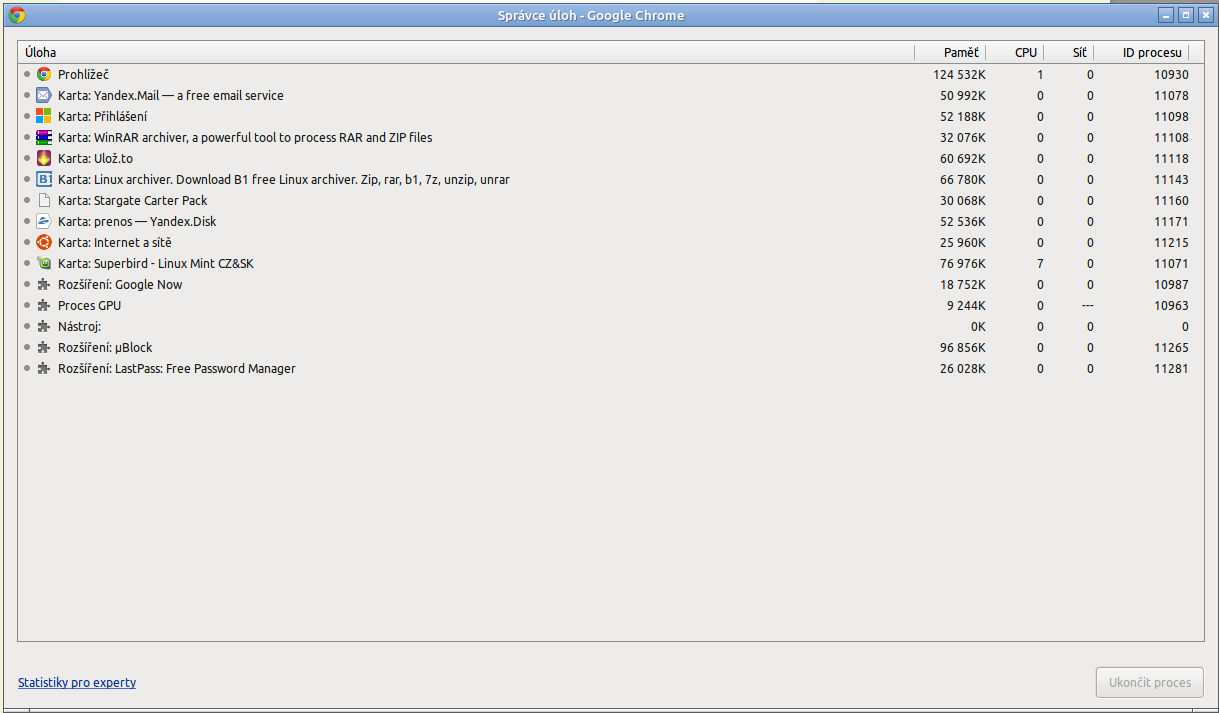Click the Ulož.to favicon icon
Screen dimensions: 1219x713
[x=44, y=158]
